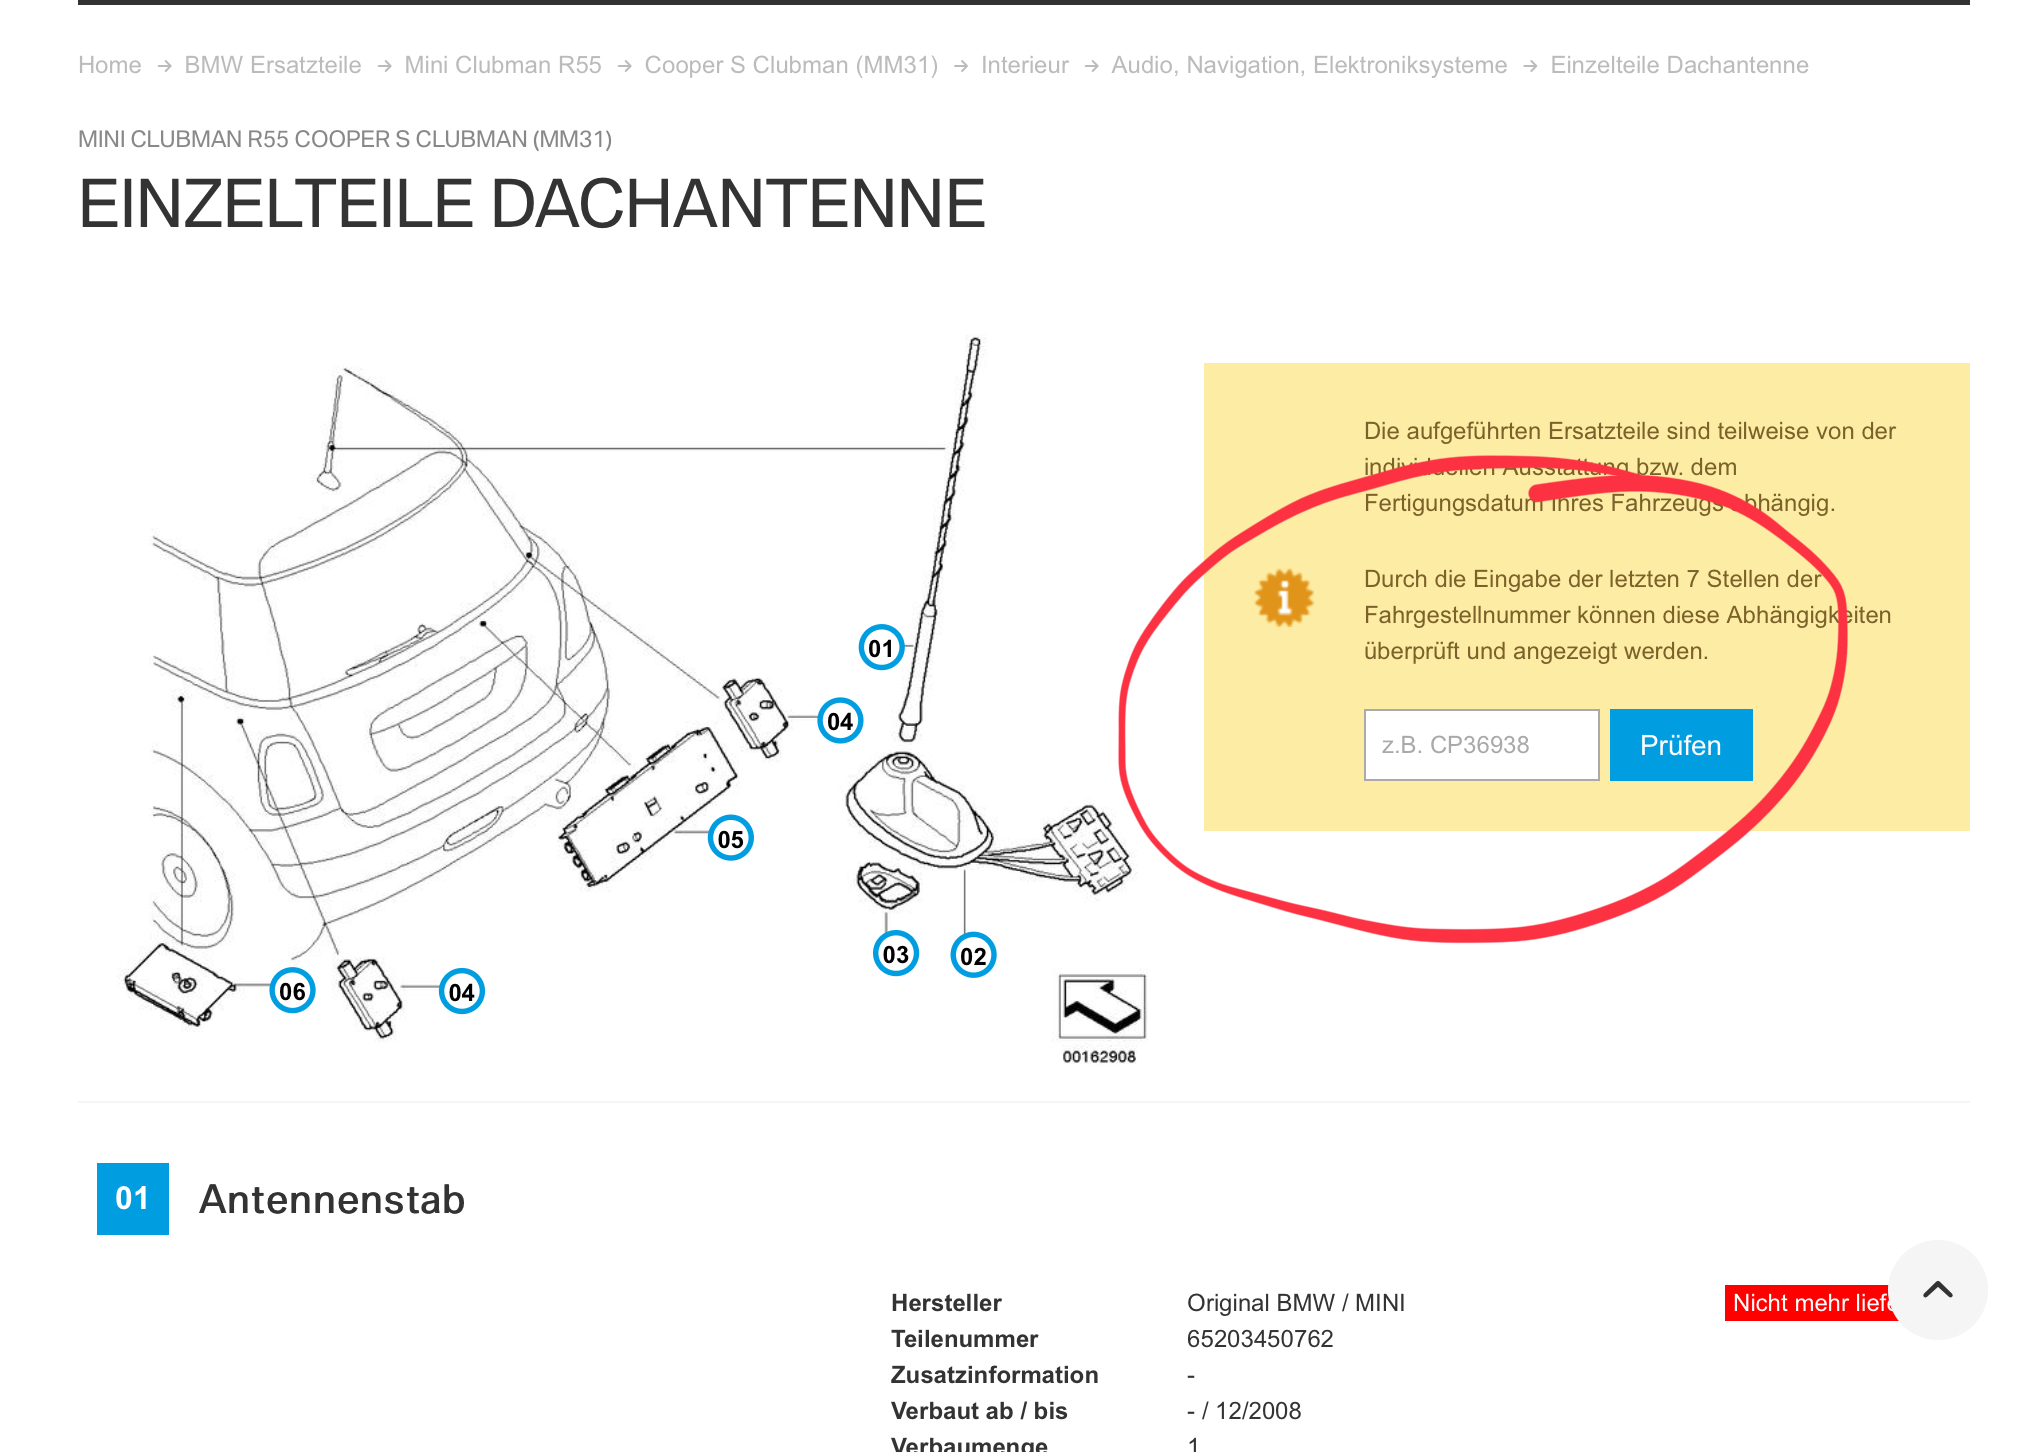Click upper part marker 04 near module
The width and height of the screenshot is (2035, 1452).
point(840,721)
